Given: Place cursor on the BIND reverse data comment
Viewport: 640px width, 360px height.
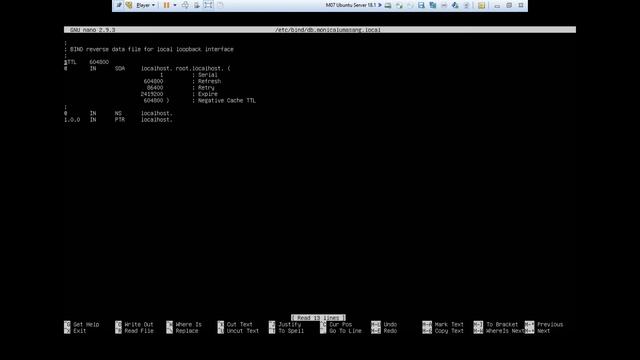Looking at the screenshot, I should 152,49.
